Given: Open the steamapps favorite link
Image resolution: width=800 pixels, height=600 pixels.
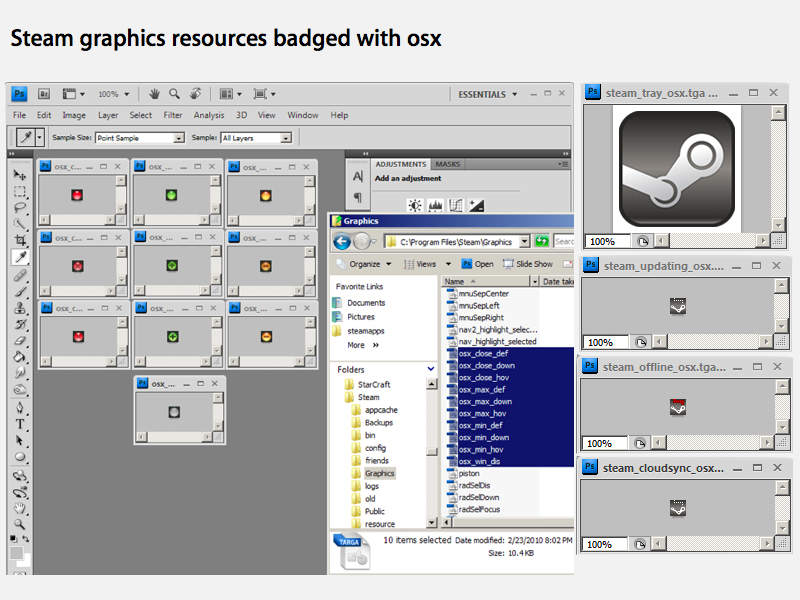Looking at the screenshot, I should [366, 331].
